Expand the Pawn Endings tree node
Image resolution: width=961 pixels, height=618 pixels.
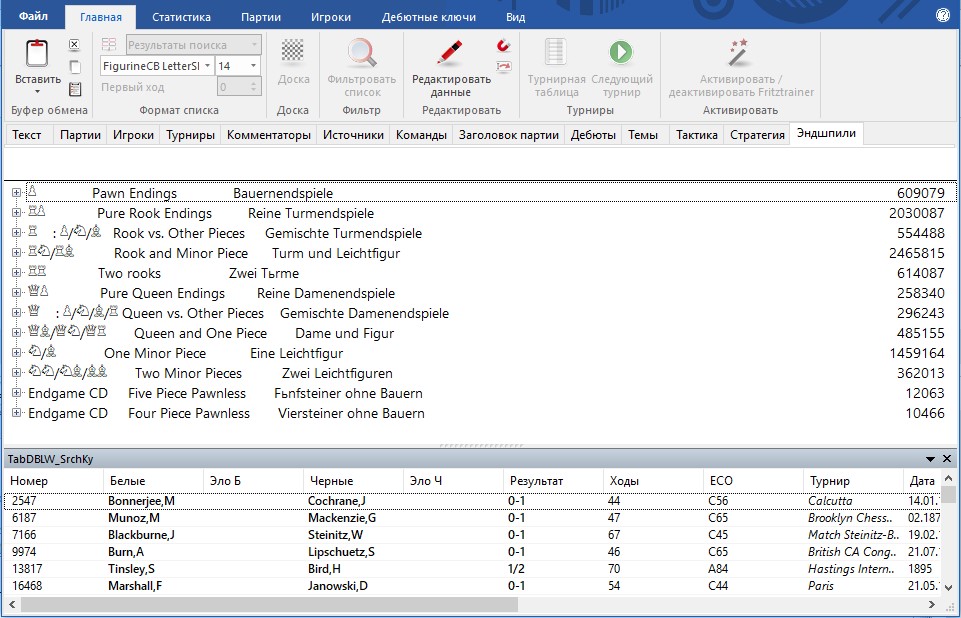(x=16, y=193)
